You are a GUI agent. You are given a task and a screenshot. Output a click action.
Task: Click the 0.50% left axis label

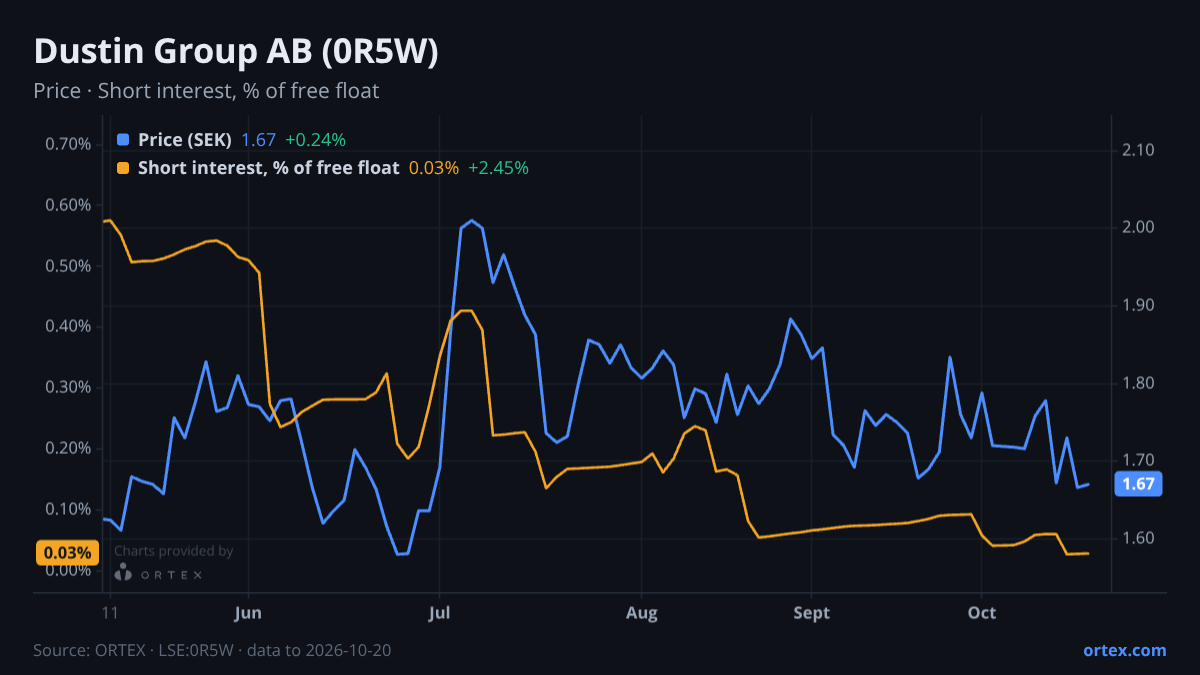(x=68, y=266)
